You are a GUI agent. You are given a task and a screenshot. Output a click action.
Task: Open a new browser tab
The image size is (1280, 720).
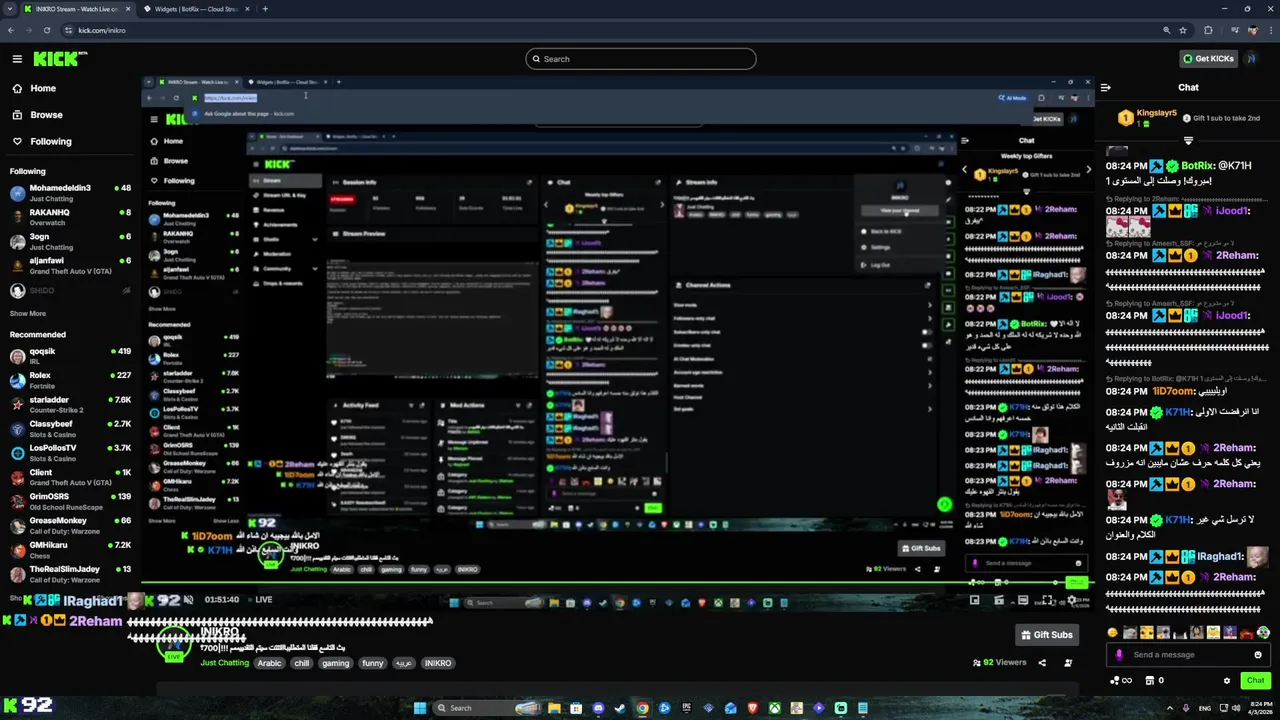coord(265,9)
